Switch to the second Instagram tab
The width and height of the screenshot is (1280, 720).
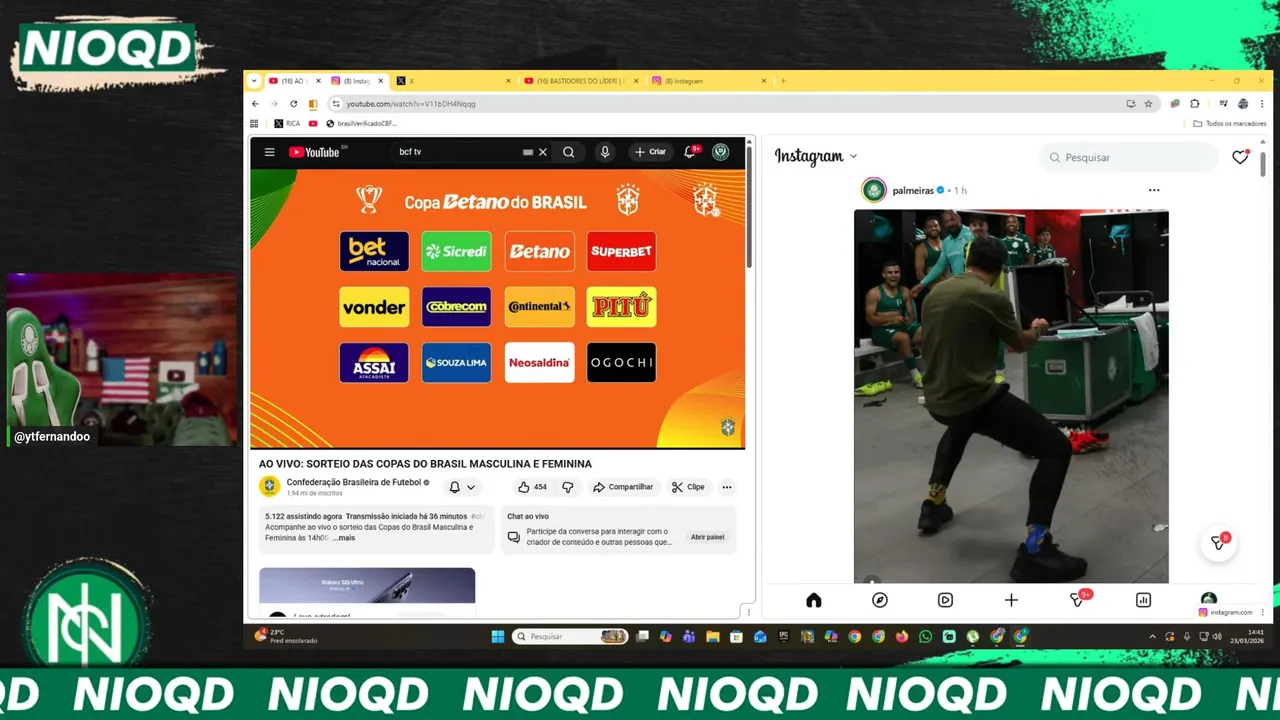pos(356,81)
